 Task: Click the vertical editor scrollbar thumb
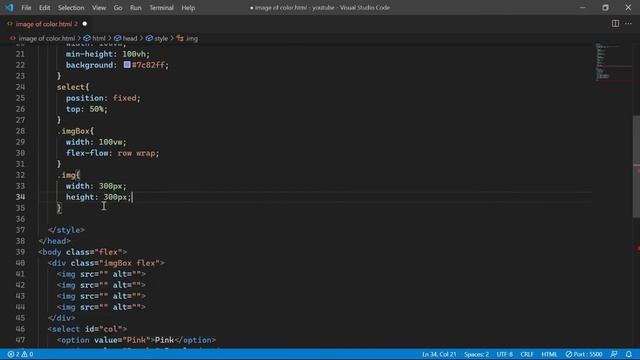tap(636, 167)
